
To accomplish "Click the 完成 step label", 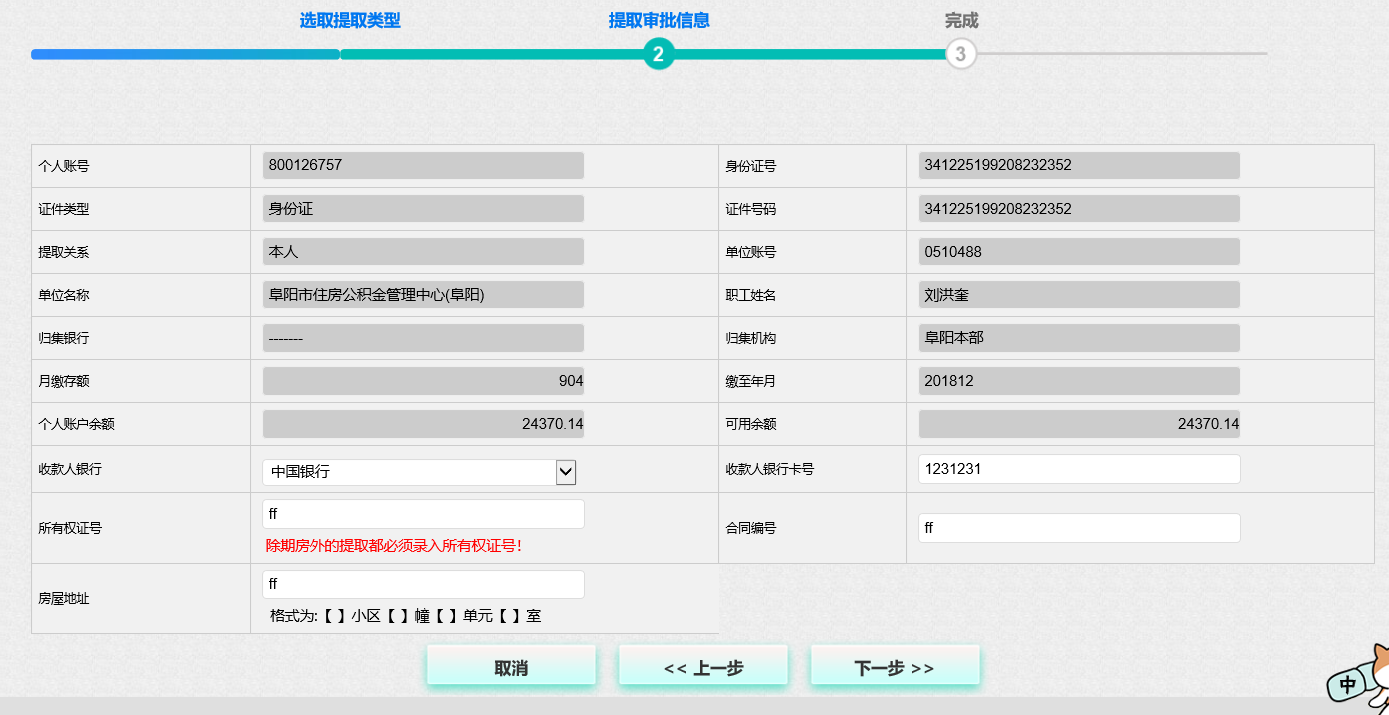I will [x=961, y=21].
